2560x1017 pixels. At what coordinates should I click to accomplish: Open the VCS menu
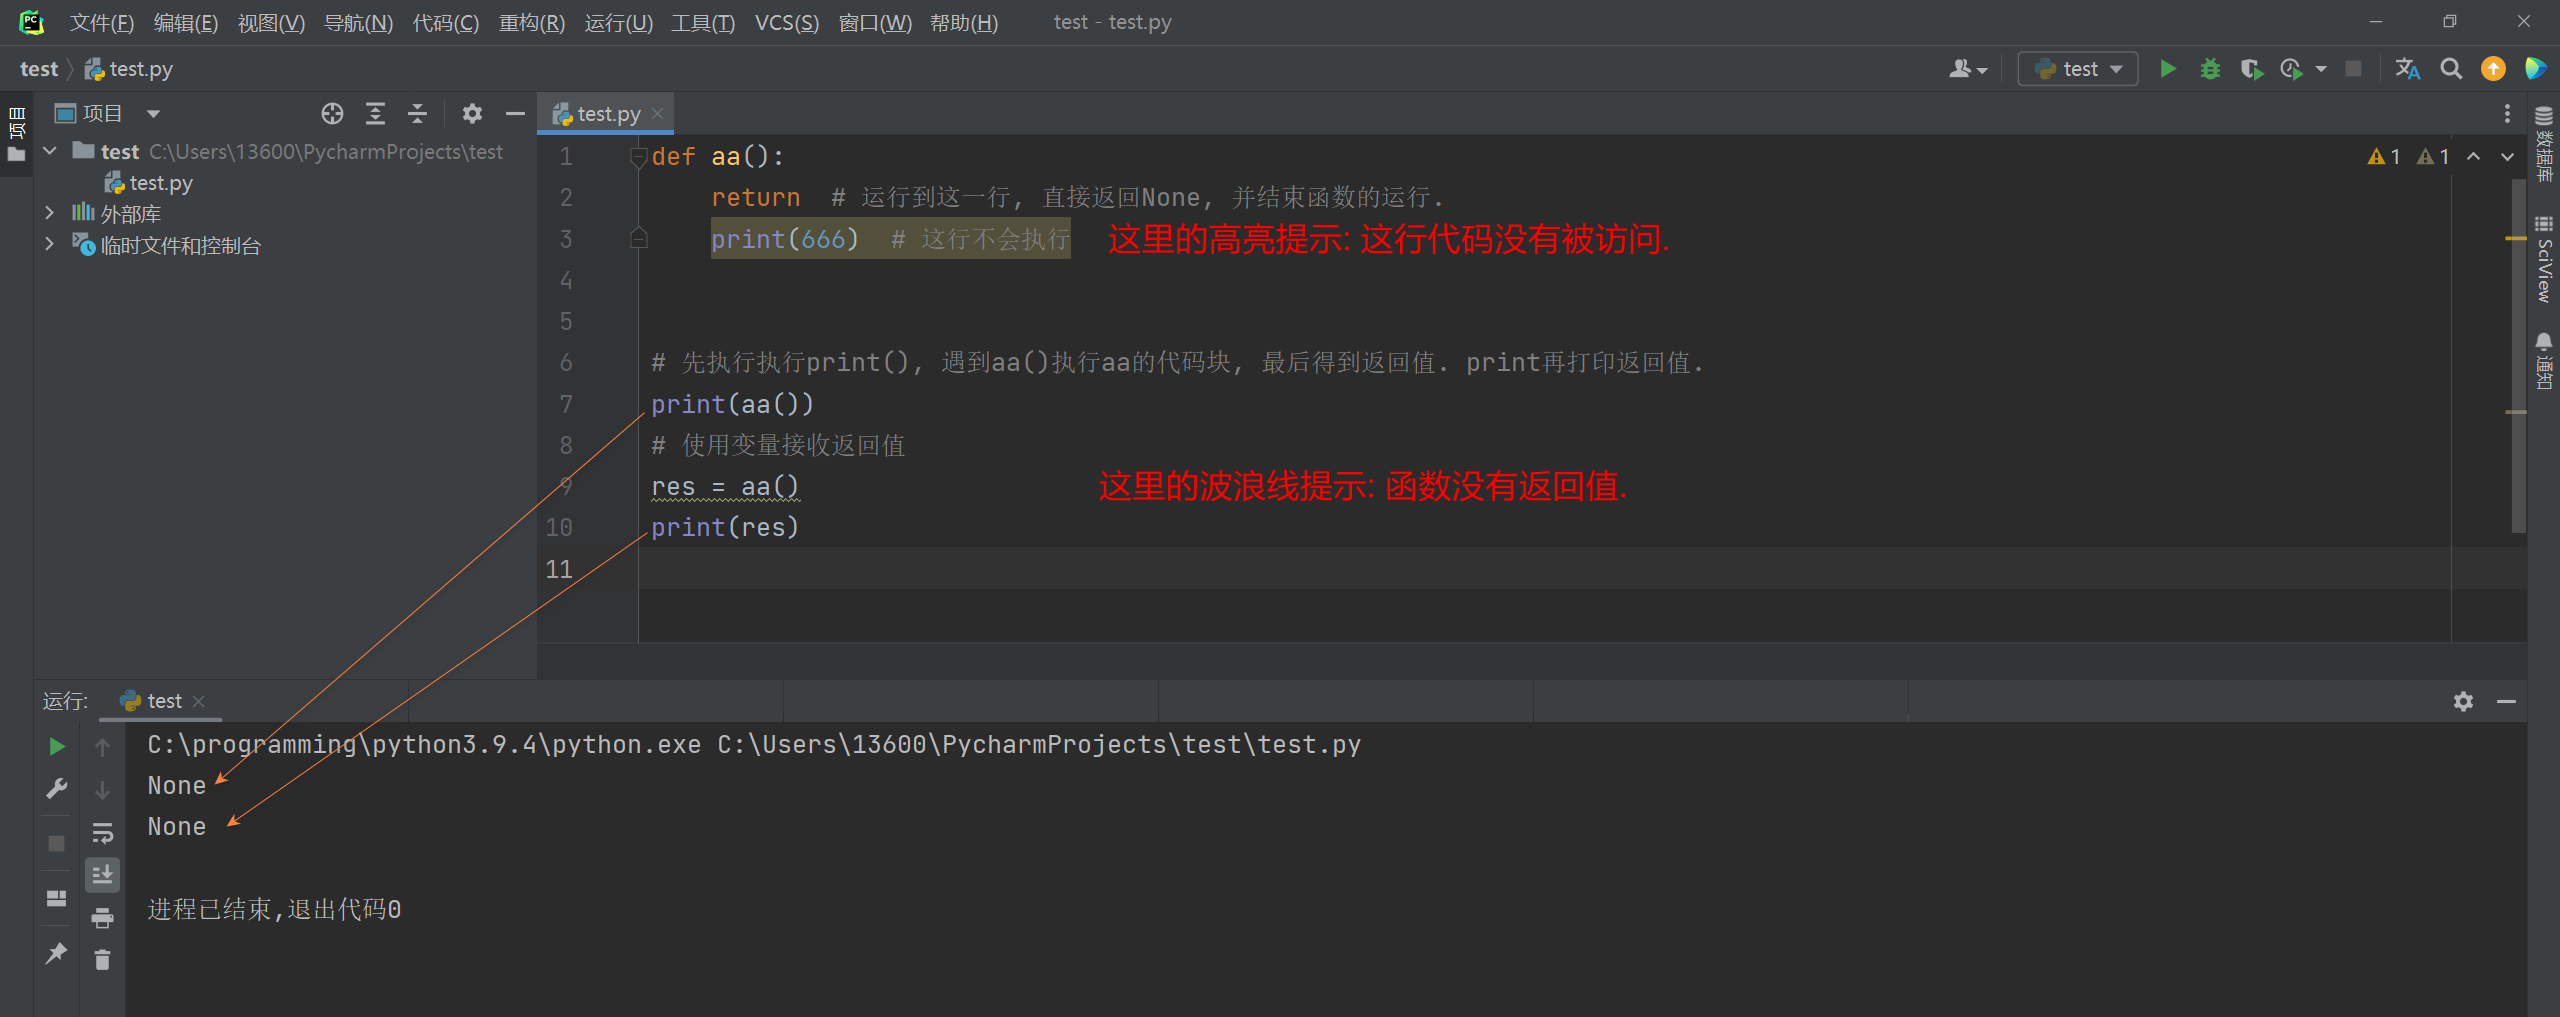pos(787,22)
